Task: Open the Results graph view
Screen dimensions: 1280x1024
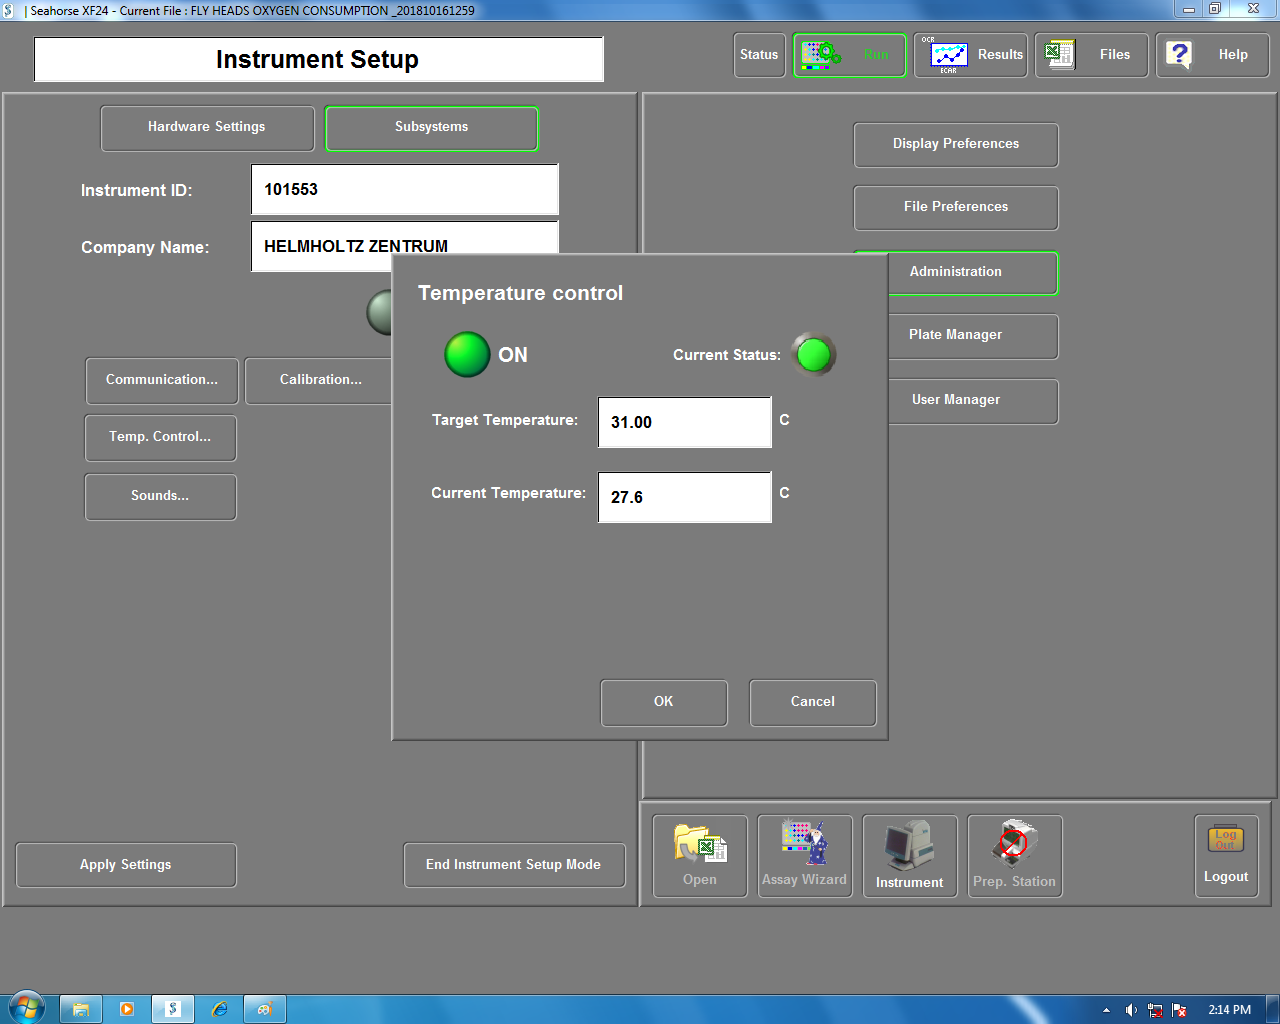Action: tap(971, 55)
